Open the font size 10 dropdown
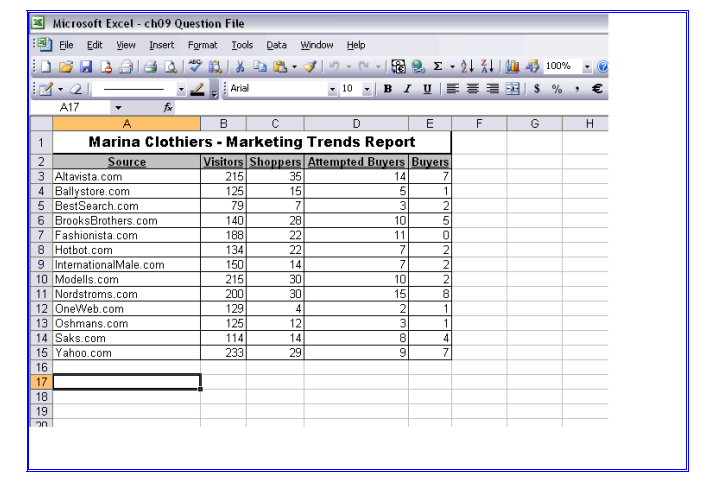707x483 pixels. coord(367,89)
